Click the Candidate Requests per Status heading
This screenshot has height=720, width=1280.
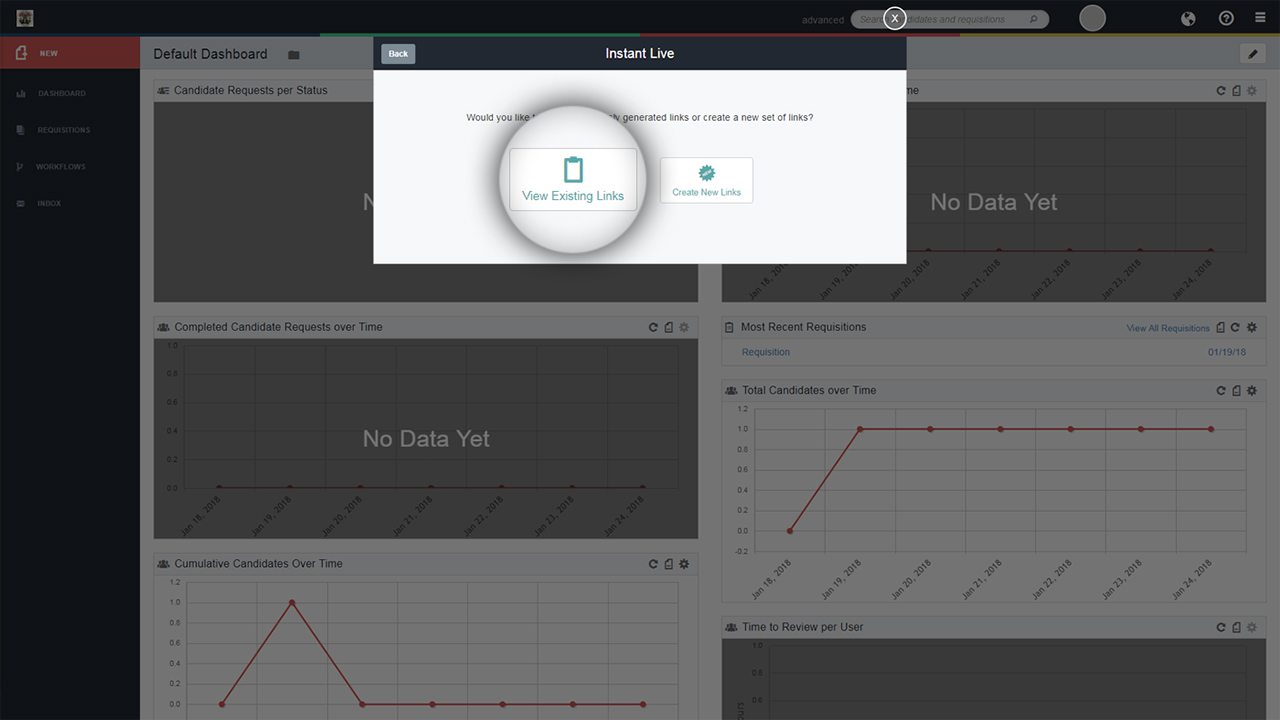(x=251, y=90)
